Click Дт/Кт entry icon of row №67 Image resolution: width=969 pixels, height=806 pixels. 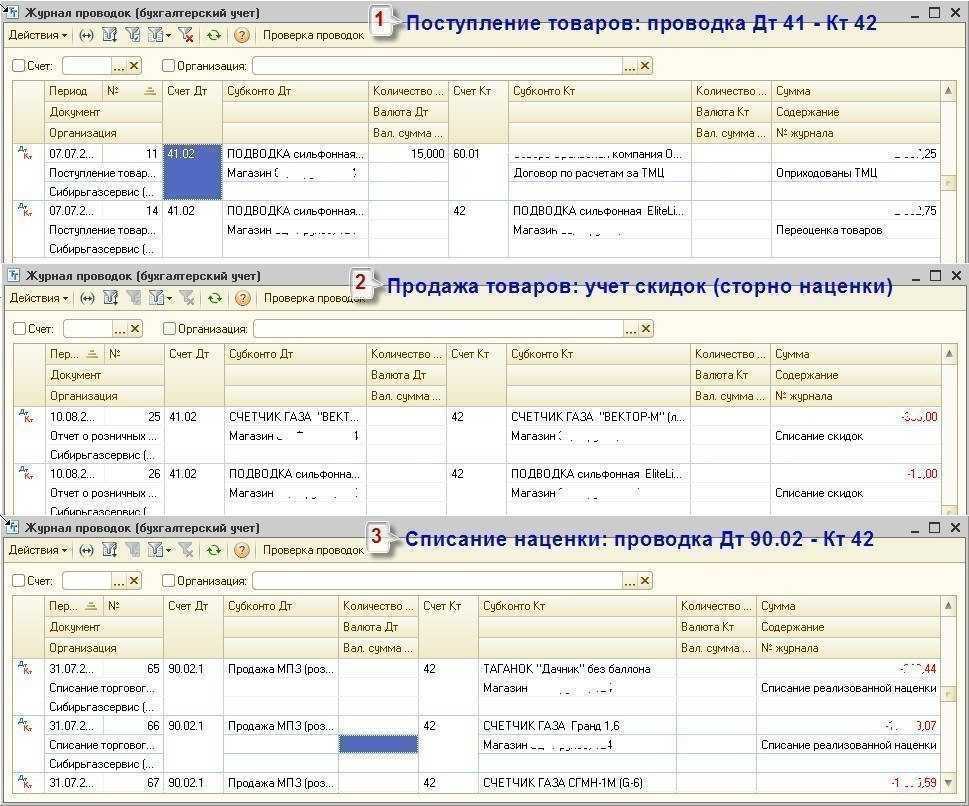click(25, 781)
